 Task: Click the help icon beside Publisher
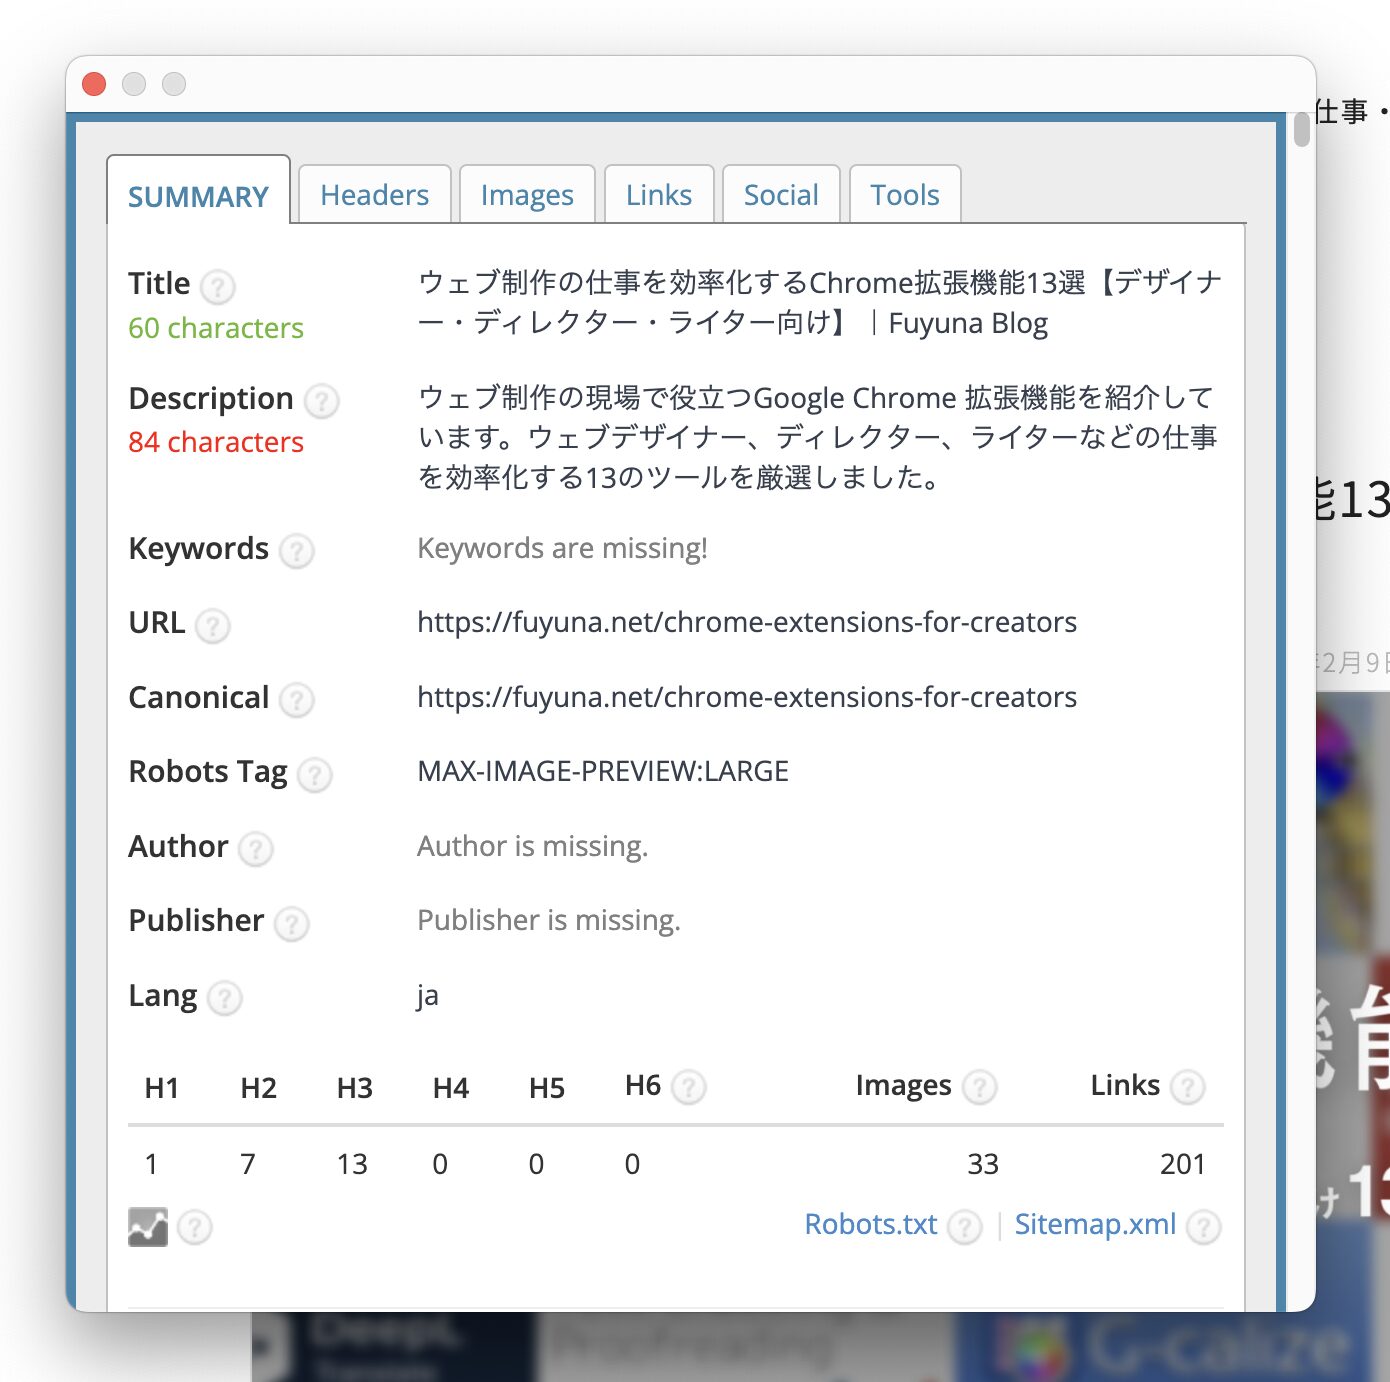(x=291, y=924)
